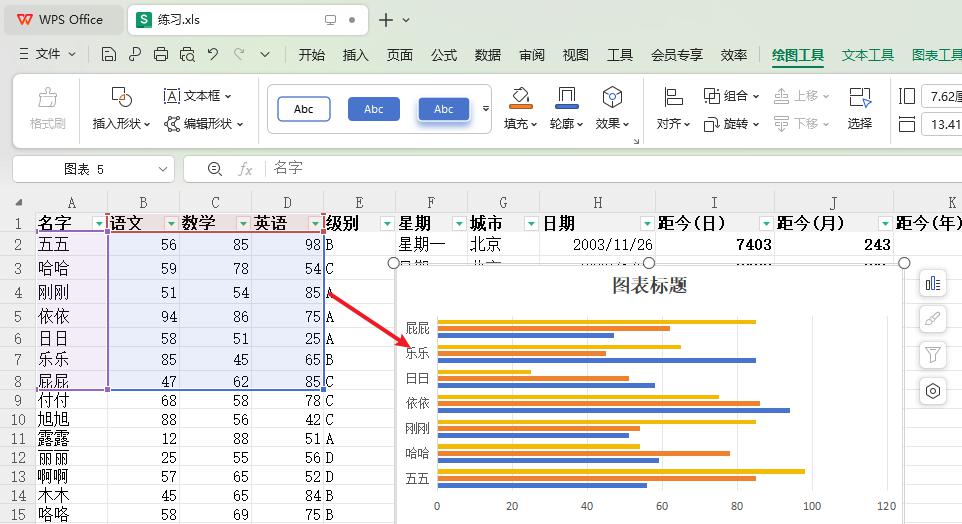Open the filter dropdown for 日期
This screenshot has width=962, height=524.
pos(647,223)
